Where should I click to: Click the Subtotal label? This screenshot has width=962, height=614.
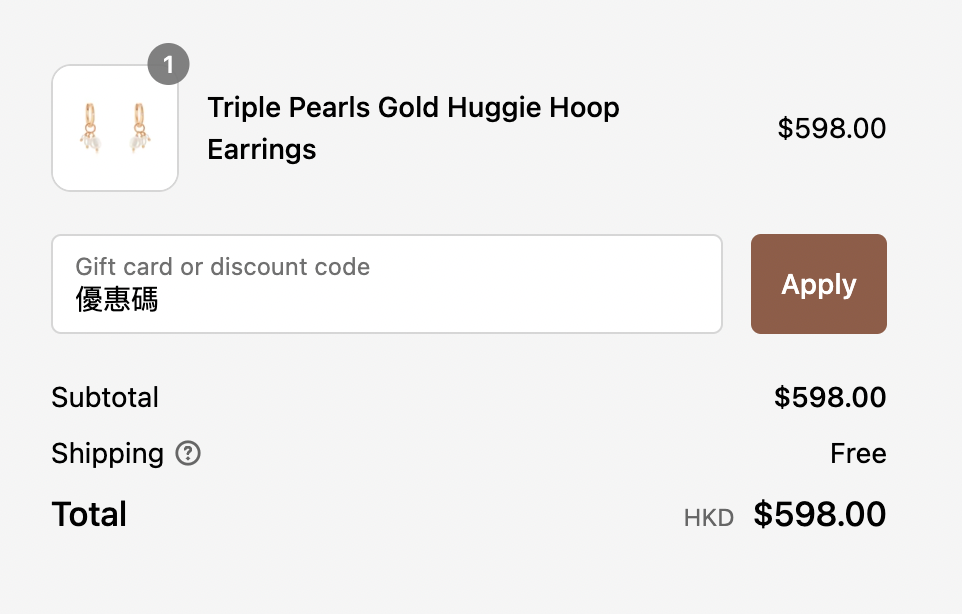click(x=105, y=397)
